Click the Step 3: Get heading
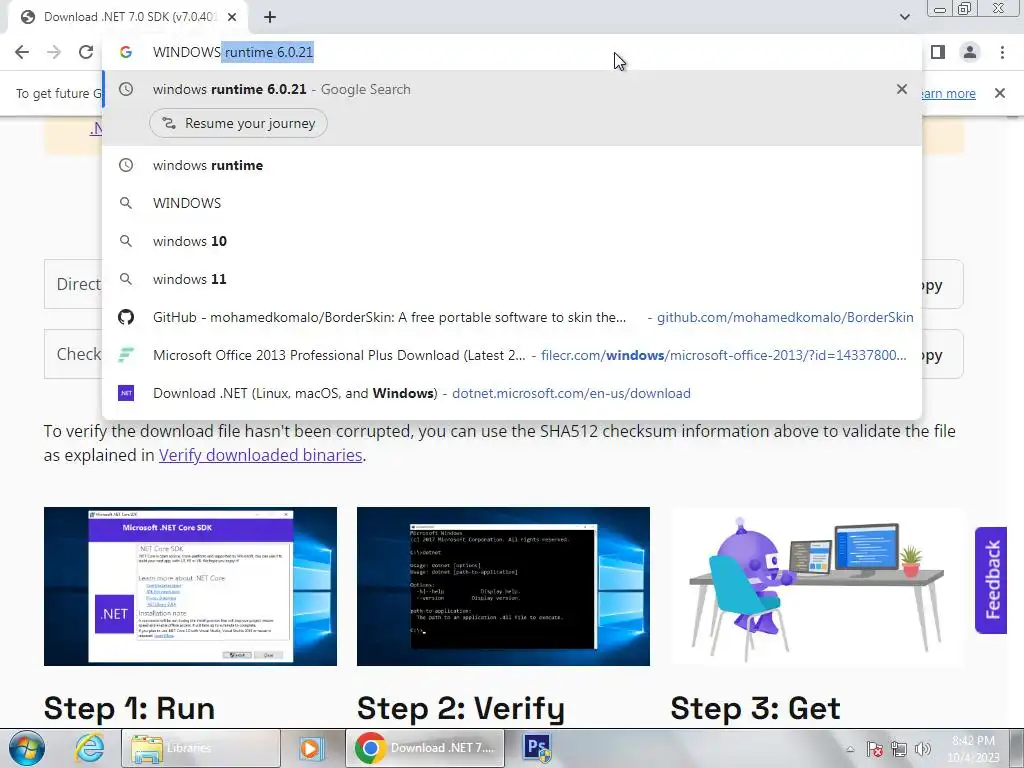1024x768 pixels. click(756, 709)
